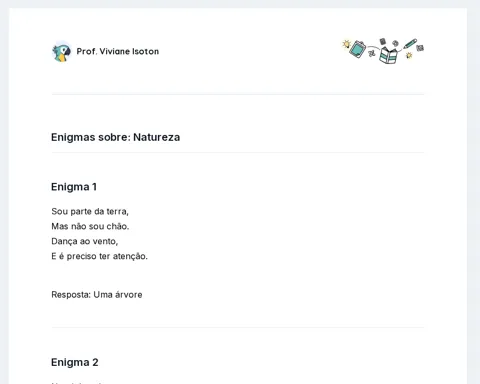Click the green notebook illustration icon

(x=358, y=49)
